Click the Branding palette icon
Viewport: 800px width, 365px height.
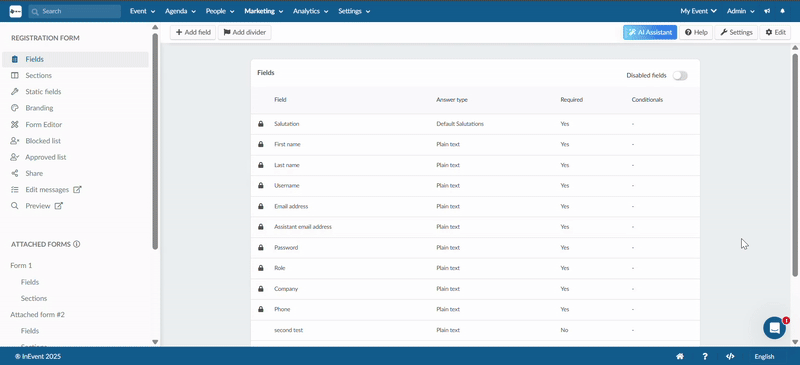pos(15,108)
